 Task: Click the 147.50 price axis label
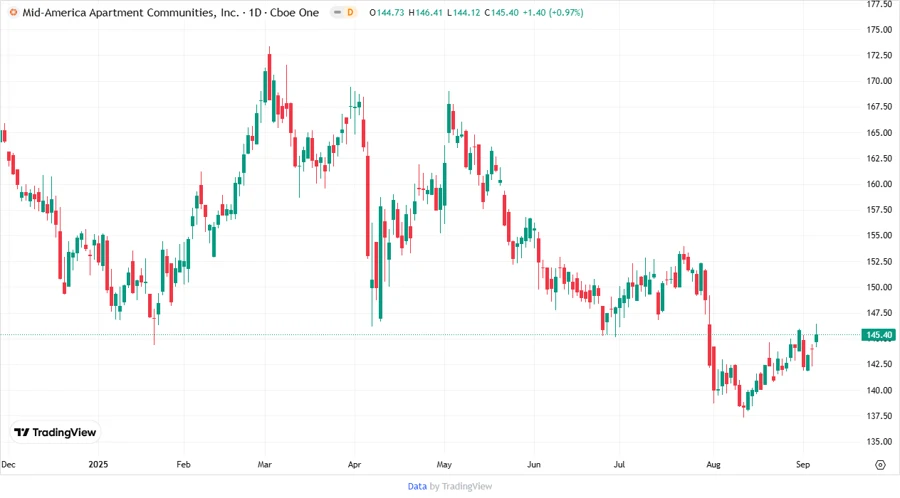(879, 313)
